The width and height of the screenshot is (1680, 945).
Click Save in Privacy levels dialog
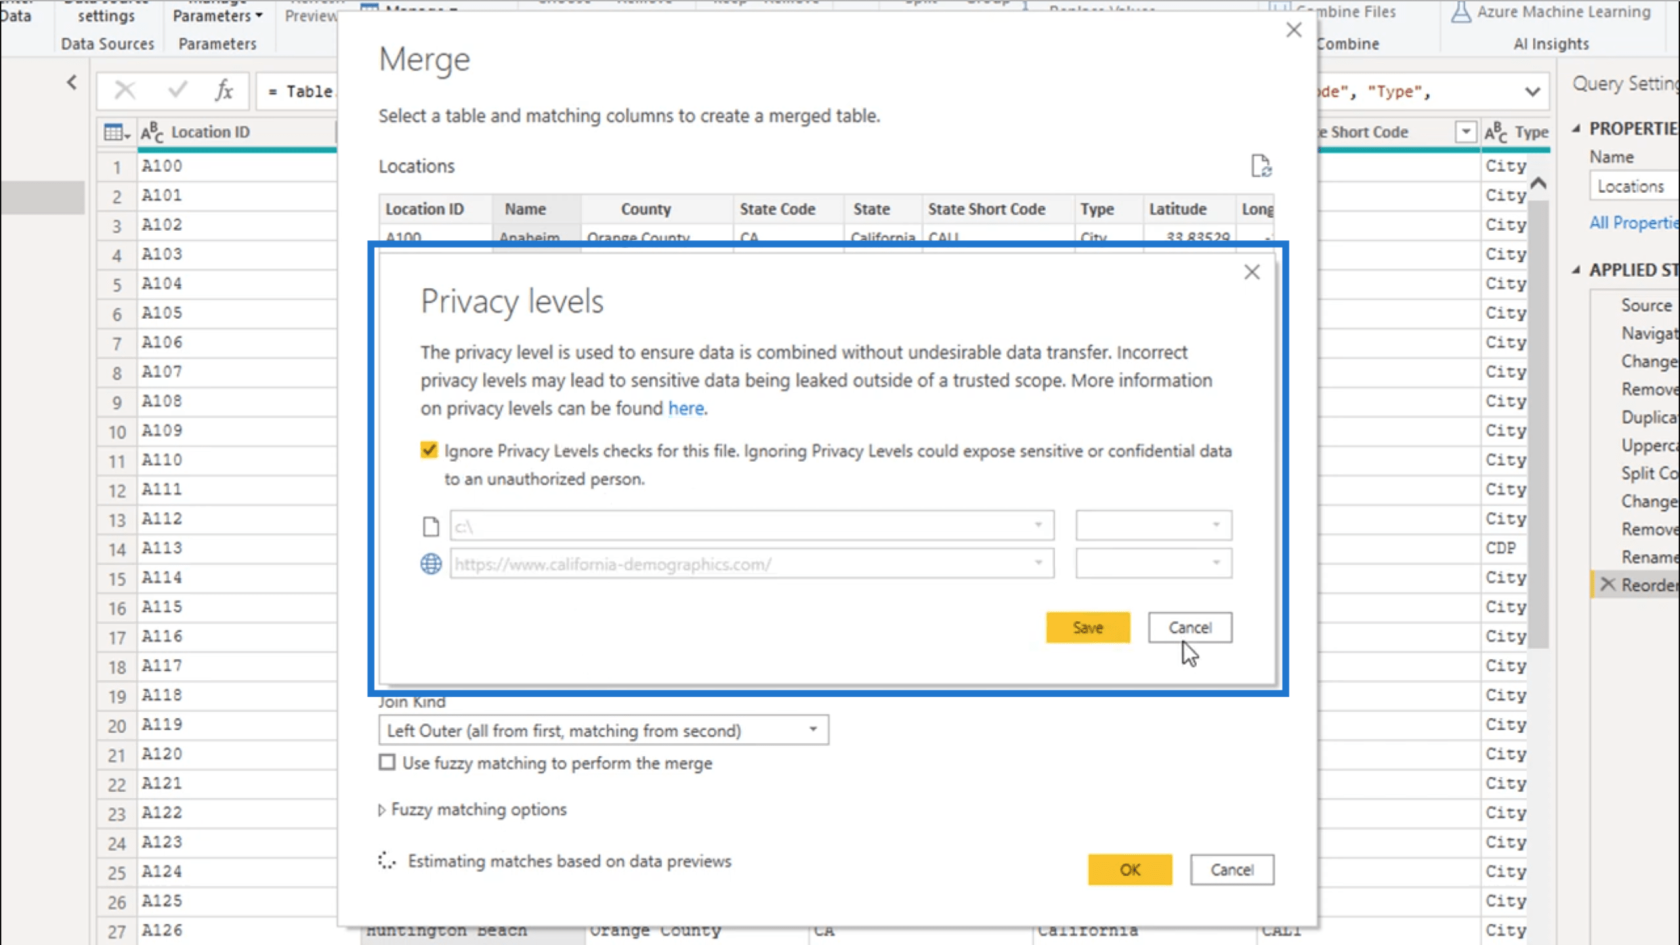(1088, 628)
